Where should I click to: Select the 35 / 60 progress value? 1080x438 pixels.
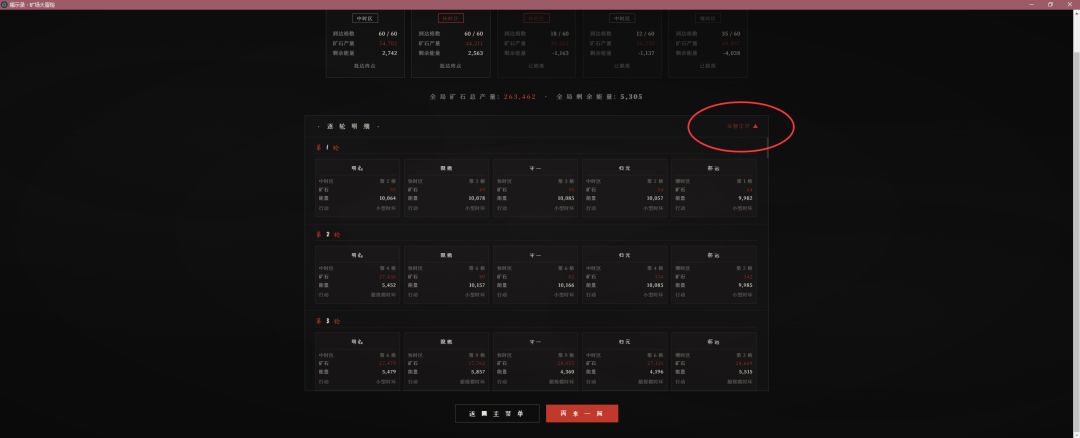(x=731, y=33)
